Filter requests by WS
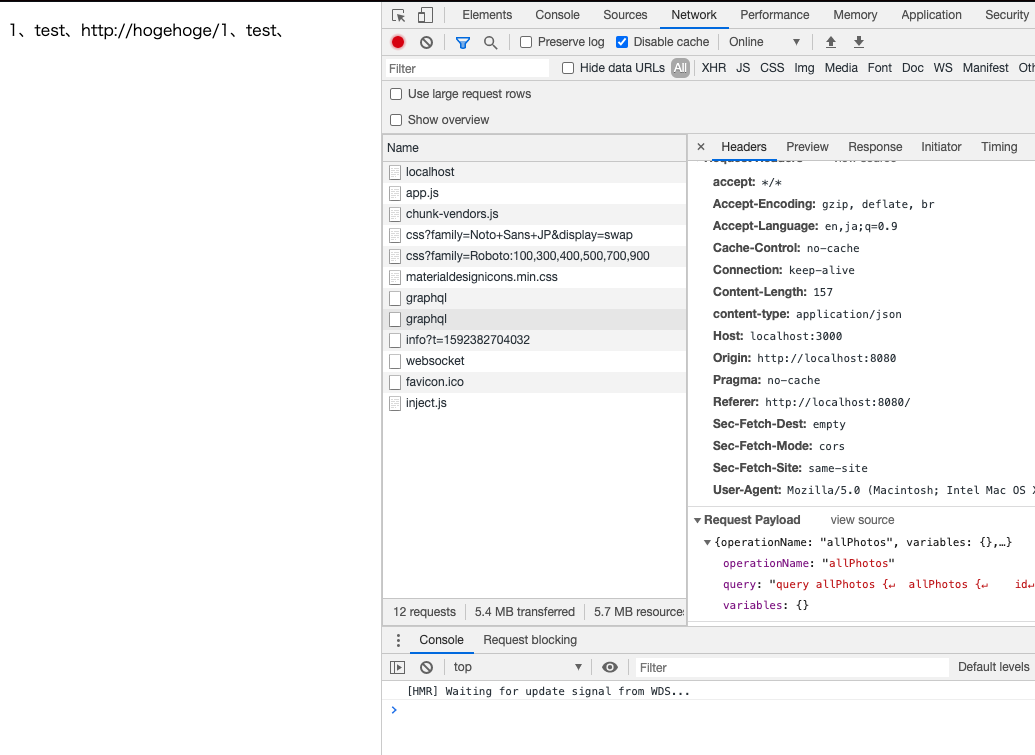The image size is (1035, 755). tap(943, 68)
